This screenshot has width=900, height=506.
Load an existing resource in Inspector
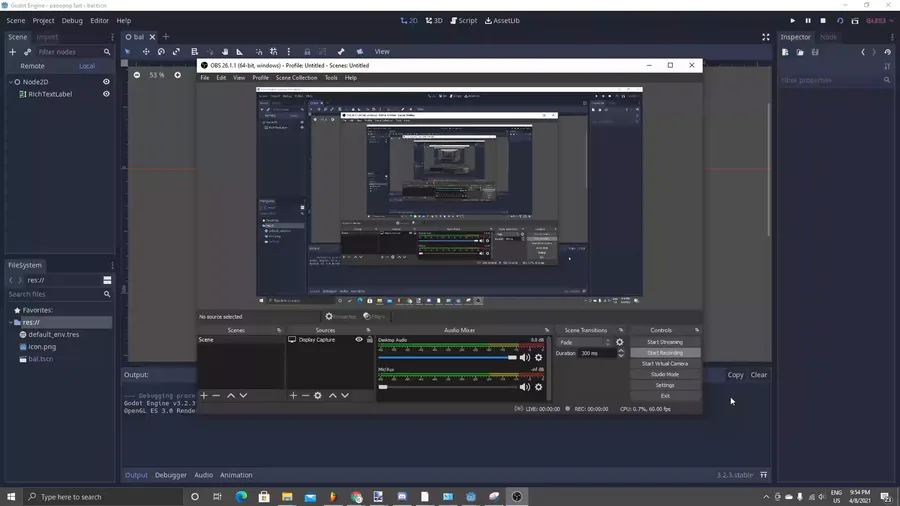click(x=800, y=52)
